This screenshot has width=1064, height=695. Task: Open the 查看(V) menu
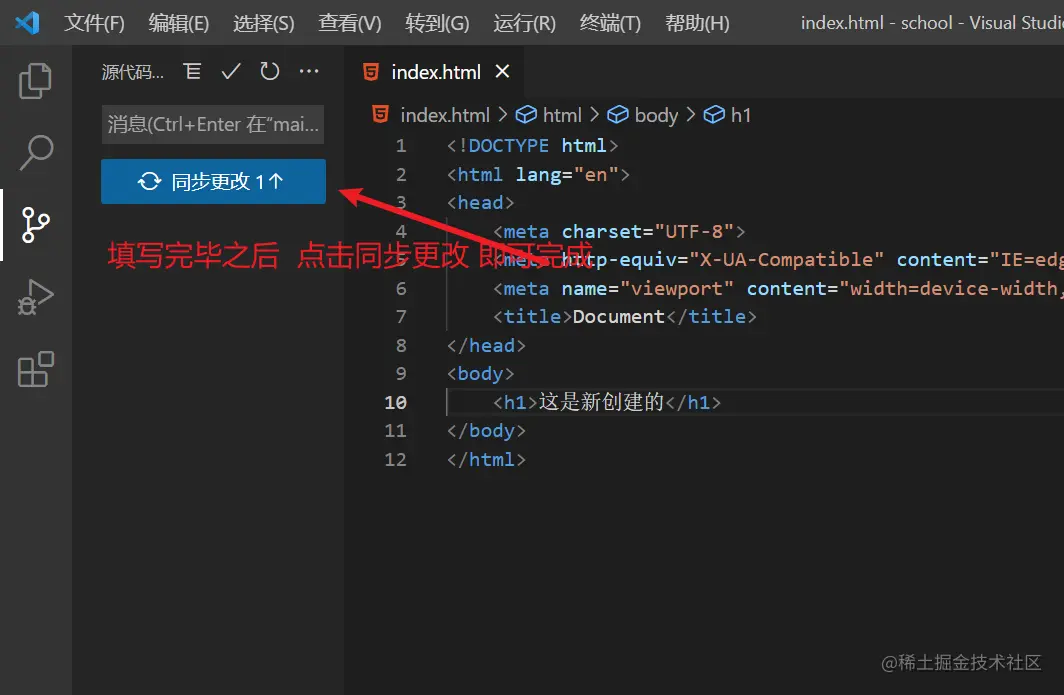point(350,23)
